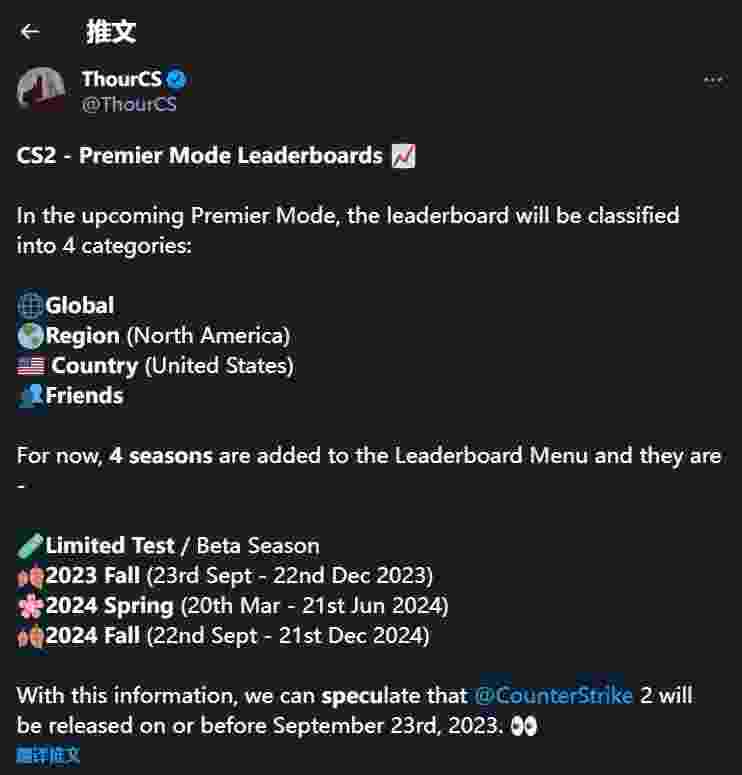
Task: Click the chart emoji after Leaderboards
Action: (x=403, y=156)
